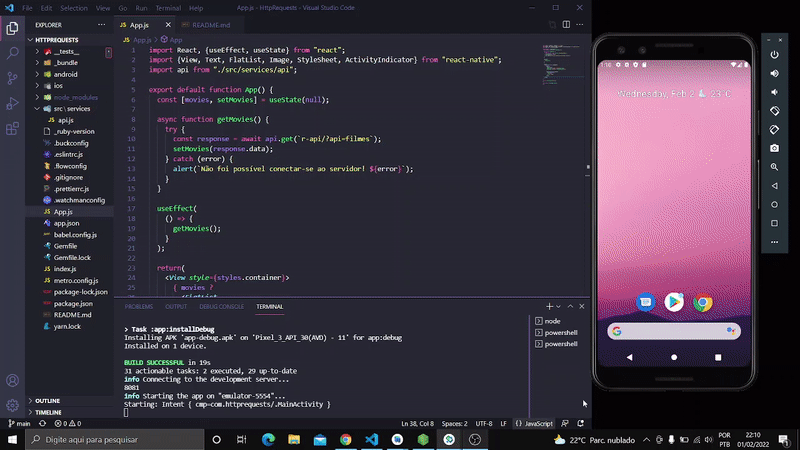Open Messages app on the phone
The width and height of the screenshot is (800, 450).
click(645, 302)
